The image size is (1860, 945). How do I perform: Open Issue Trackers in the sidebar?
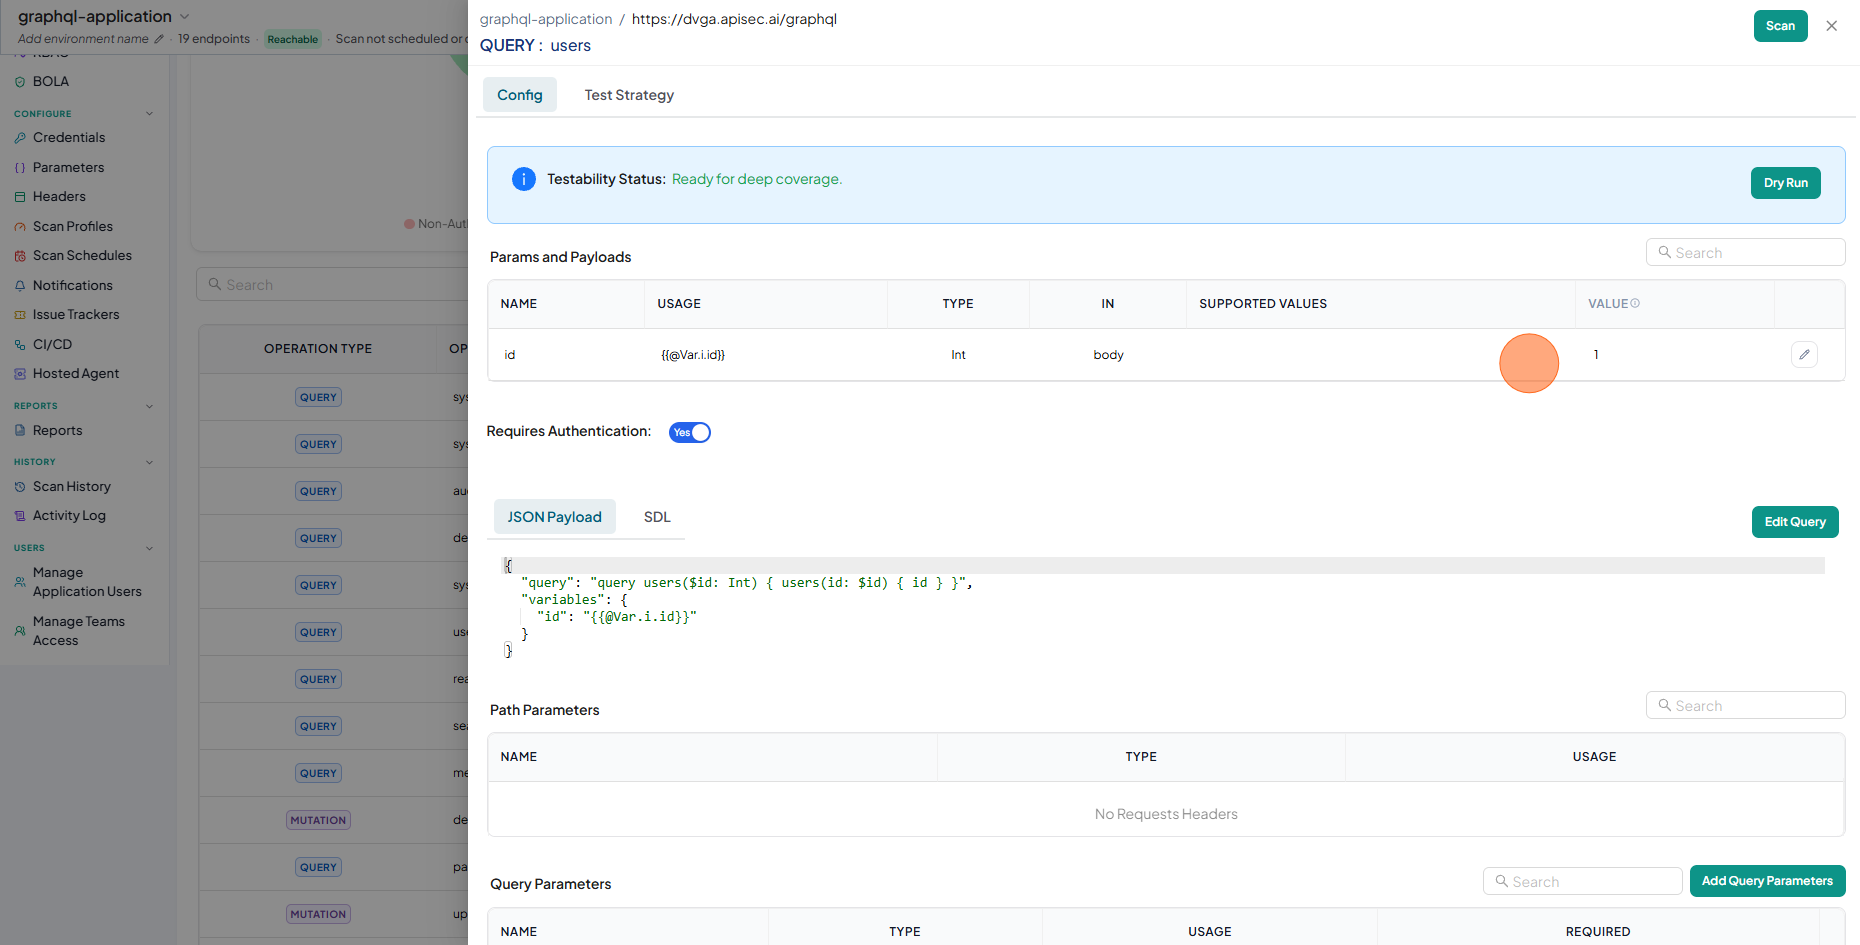click(76, 315)
